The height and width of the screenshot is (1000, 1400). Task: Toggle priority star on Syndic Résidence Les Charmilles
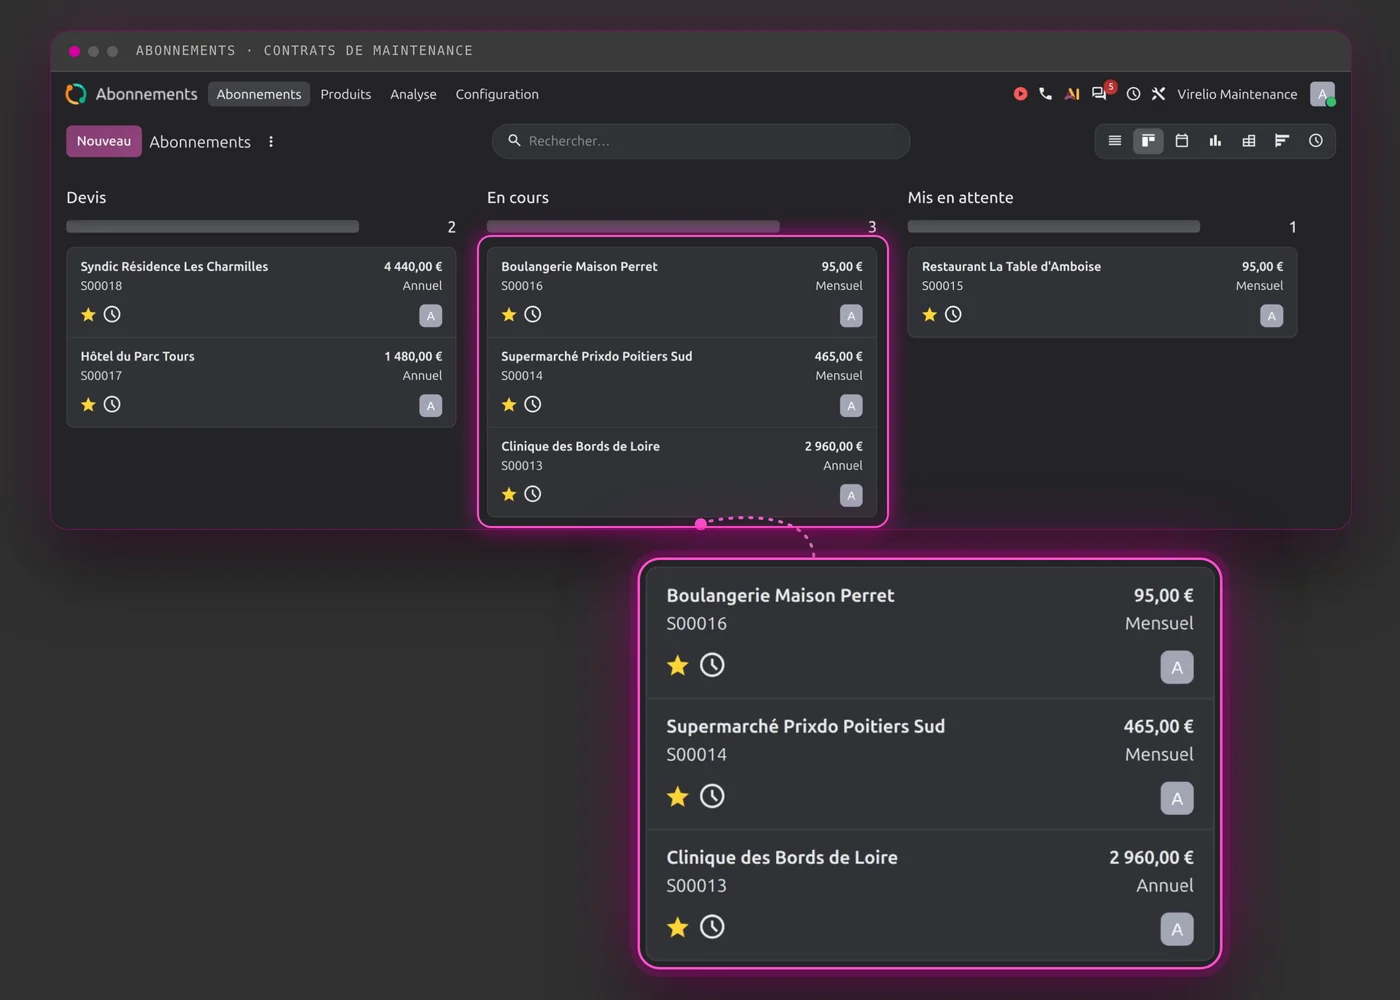pos(88,314)
